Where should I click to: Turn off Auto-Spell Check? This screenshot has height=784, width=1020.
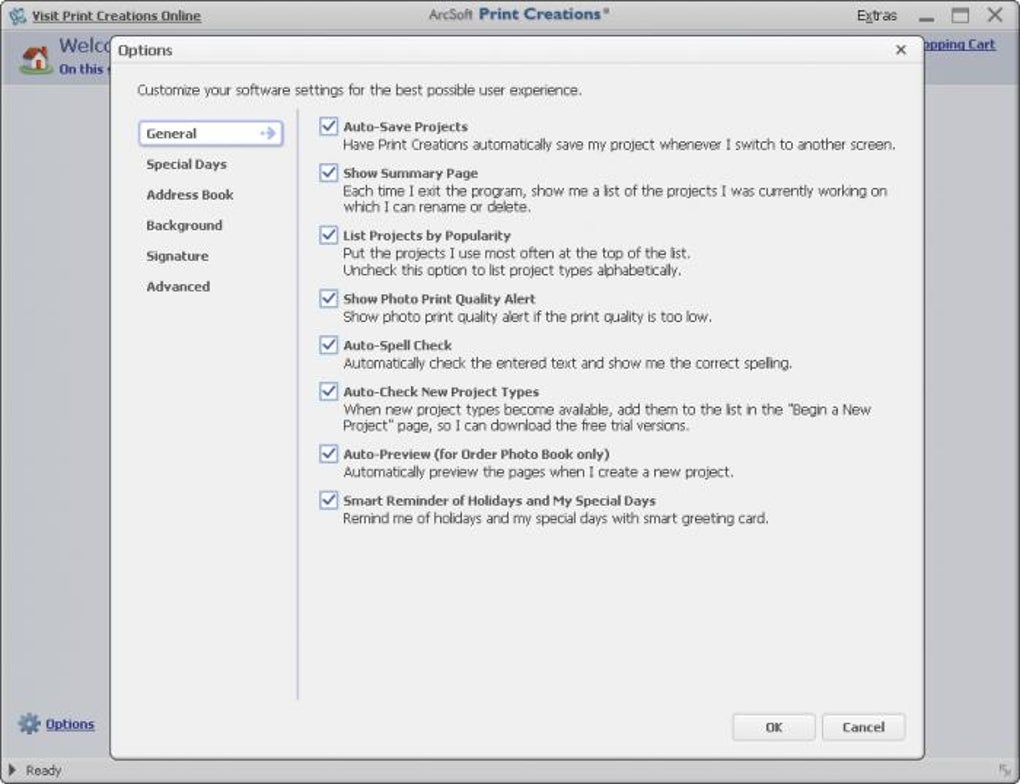pyautogui.click(x=329, y=344)
